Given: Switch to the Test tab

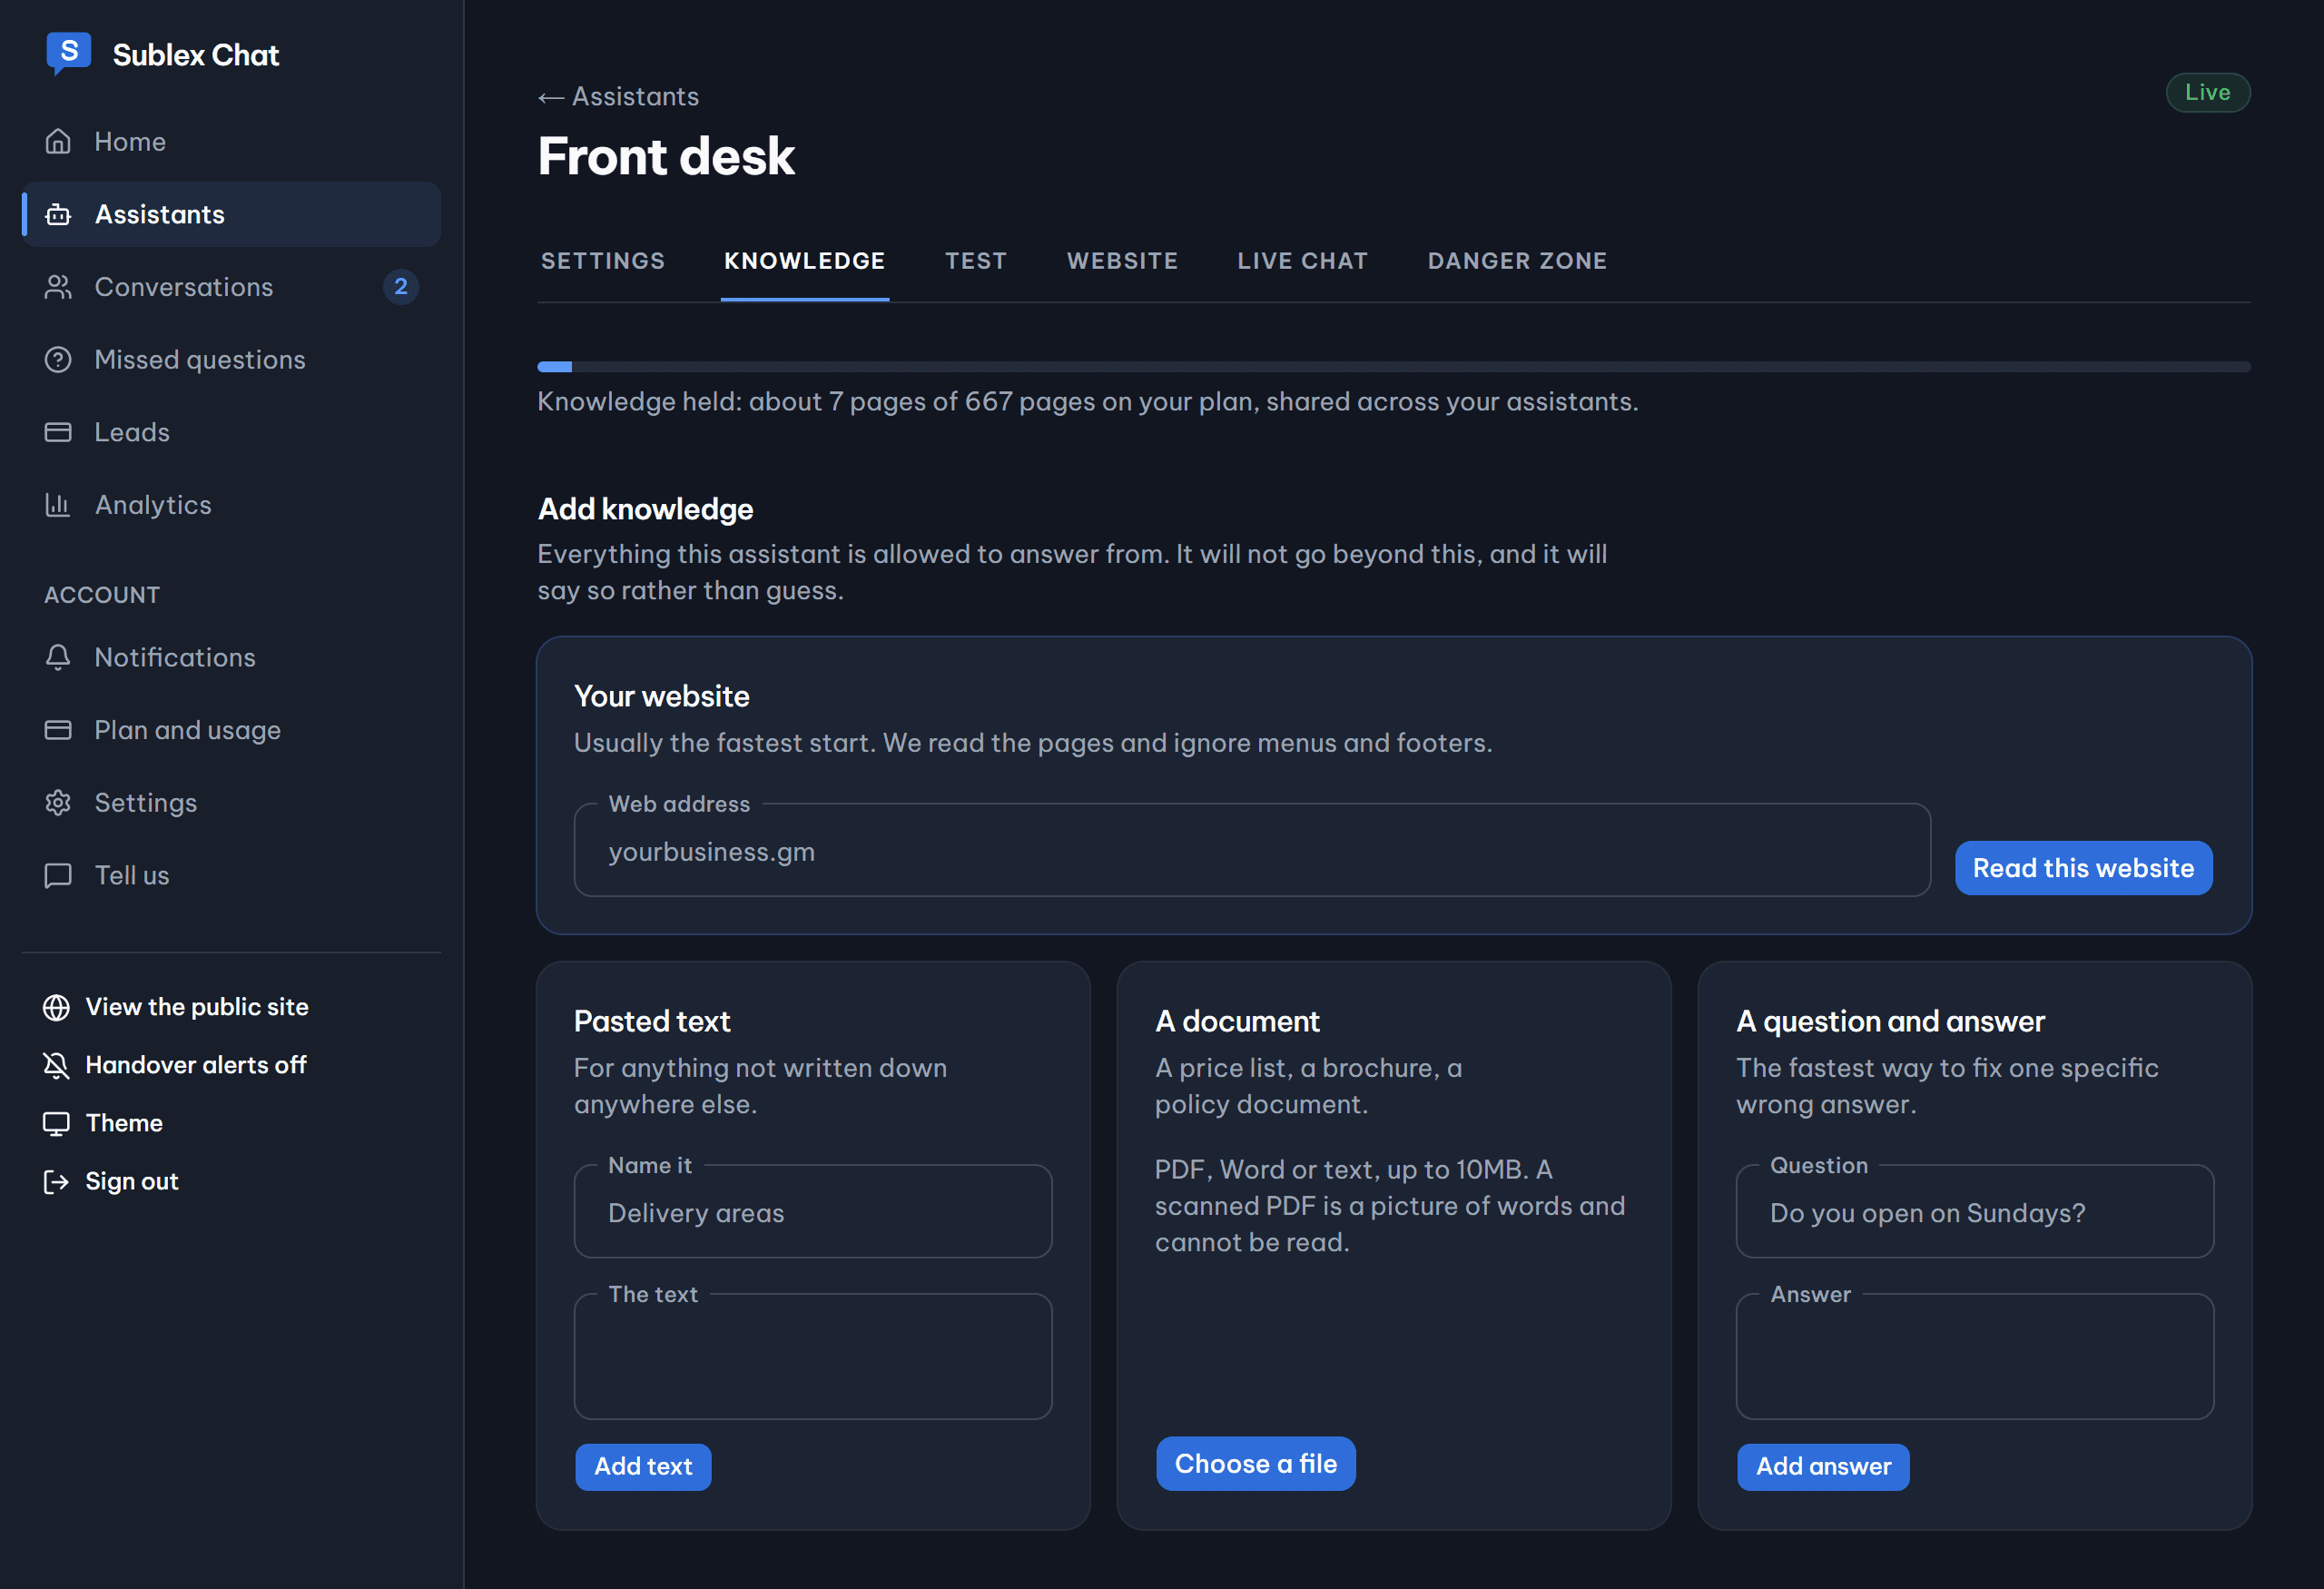Looking at the screenshot, I should [976, 261].
